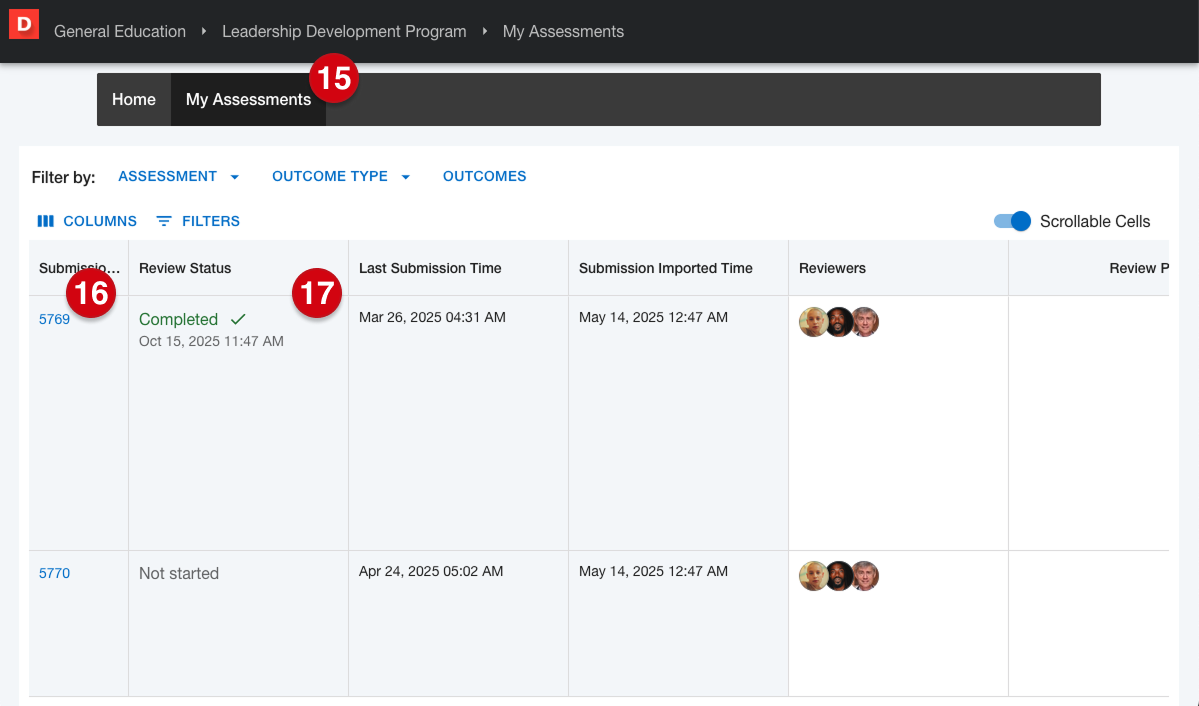Click My Assessments in the breadcrumb

[x=564, y=31]
